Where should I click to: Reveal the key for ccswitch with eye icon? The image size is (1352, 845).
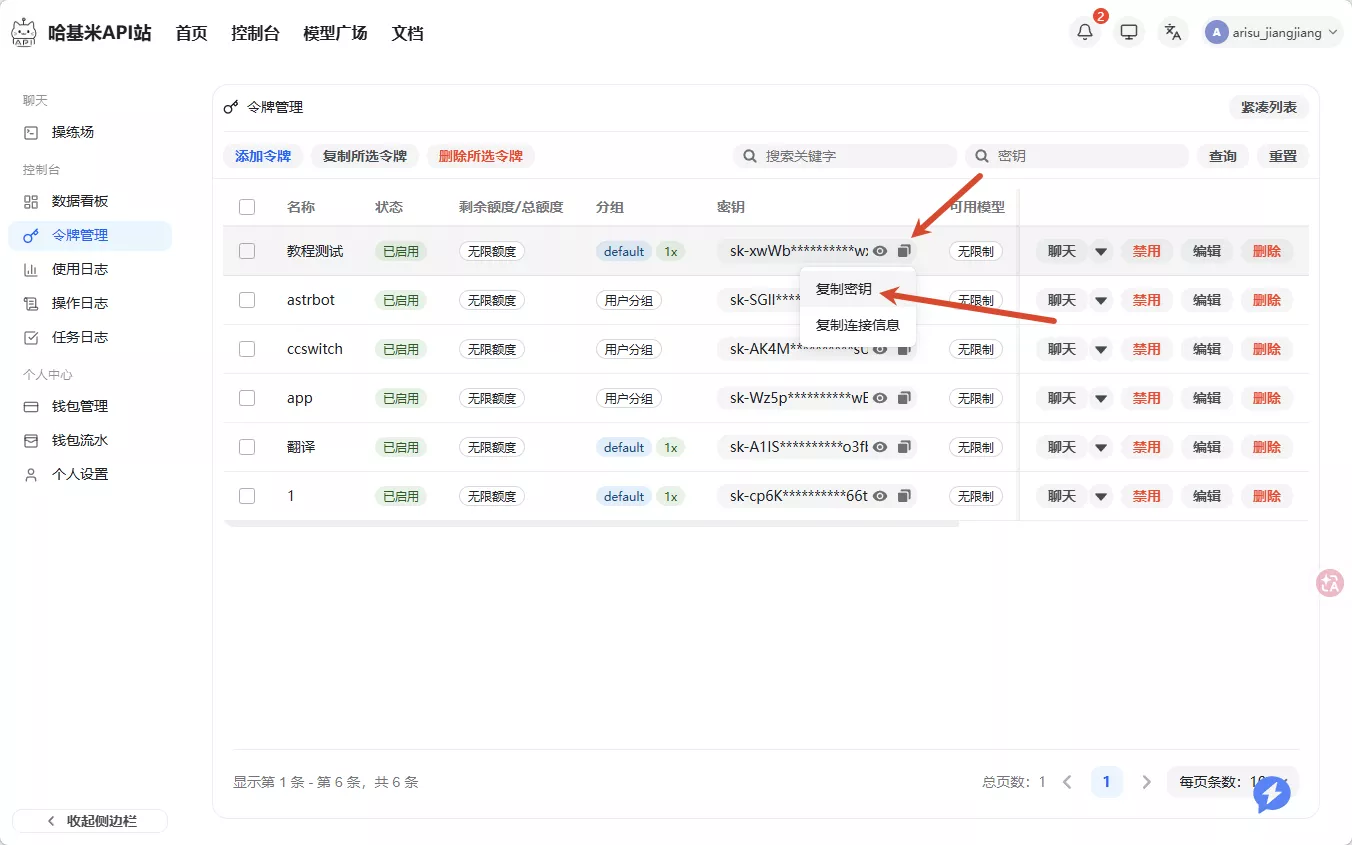[880, 349]
